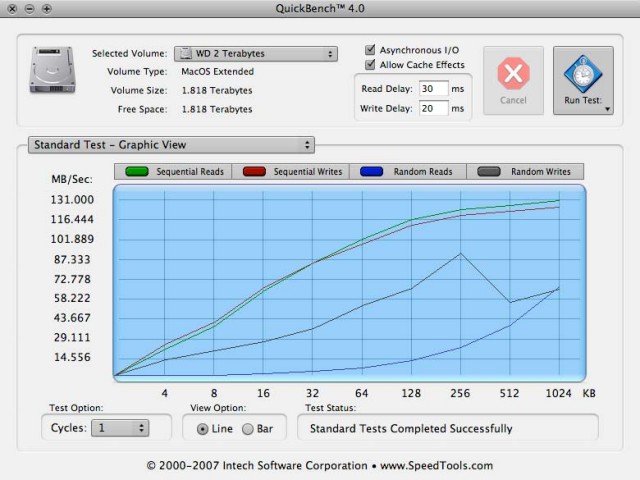Image resolution: width=640 pixels, height=480 pixels.
Task: Click the Cancel button label
Action: click(513, 100)
